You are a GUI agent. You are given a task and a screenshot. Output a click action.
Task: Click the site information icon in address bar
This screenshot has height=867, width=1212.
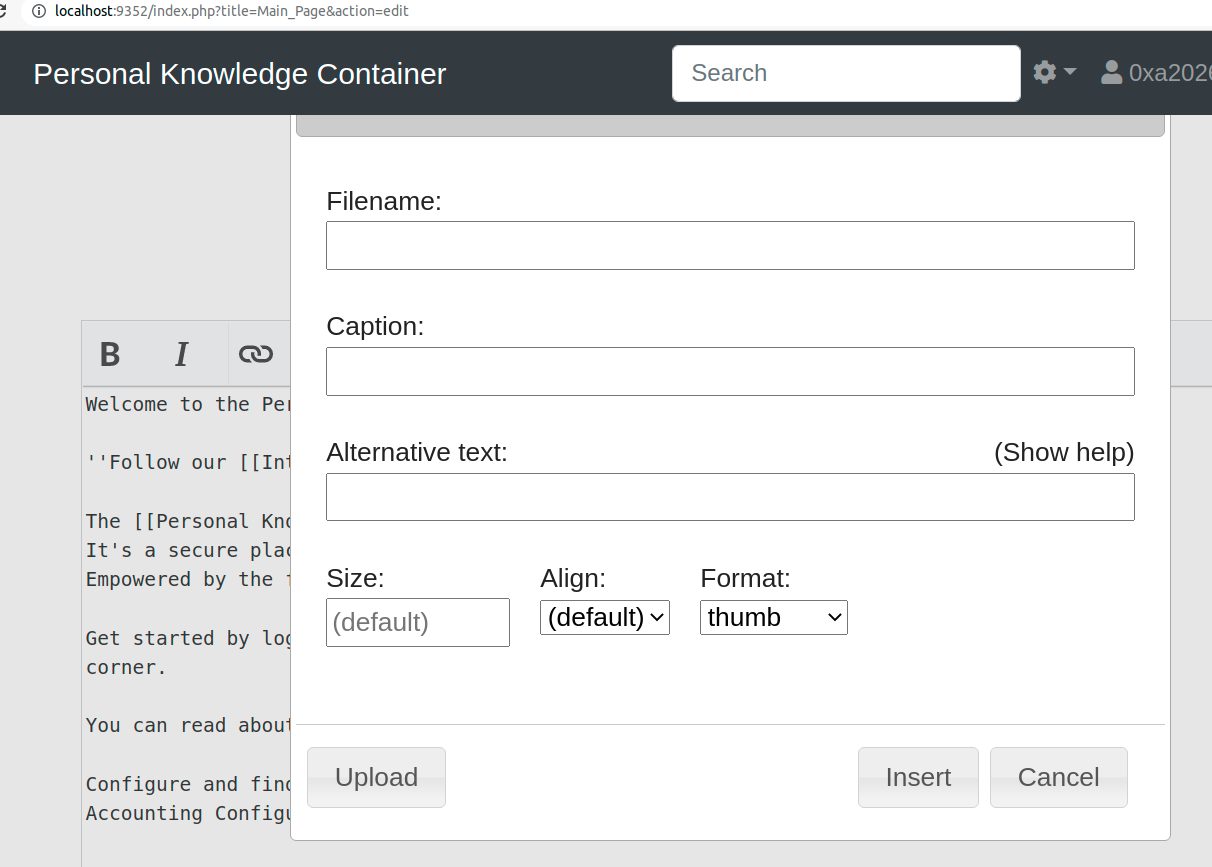coord(39,11)
